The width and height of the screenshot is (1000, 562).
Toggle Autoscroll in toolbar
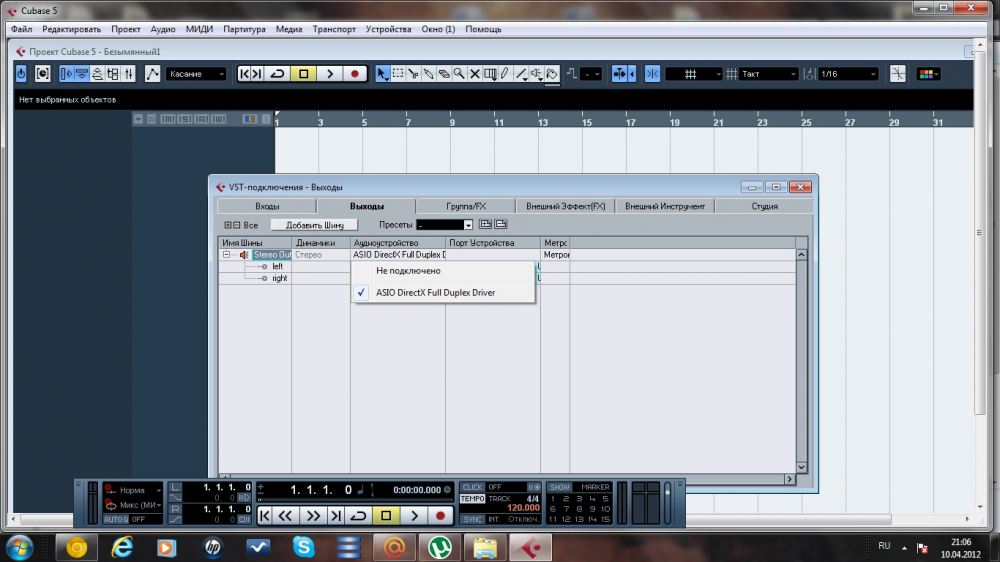point(619,74)
